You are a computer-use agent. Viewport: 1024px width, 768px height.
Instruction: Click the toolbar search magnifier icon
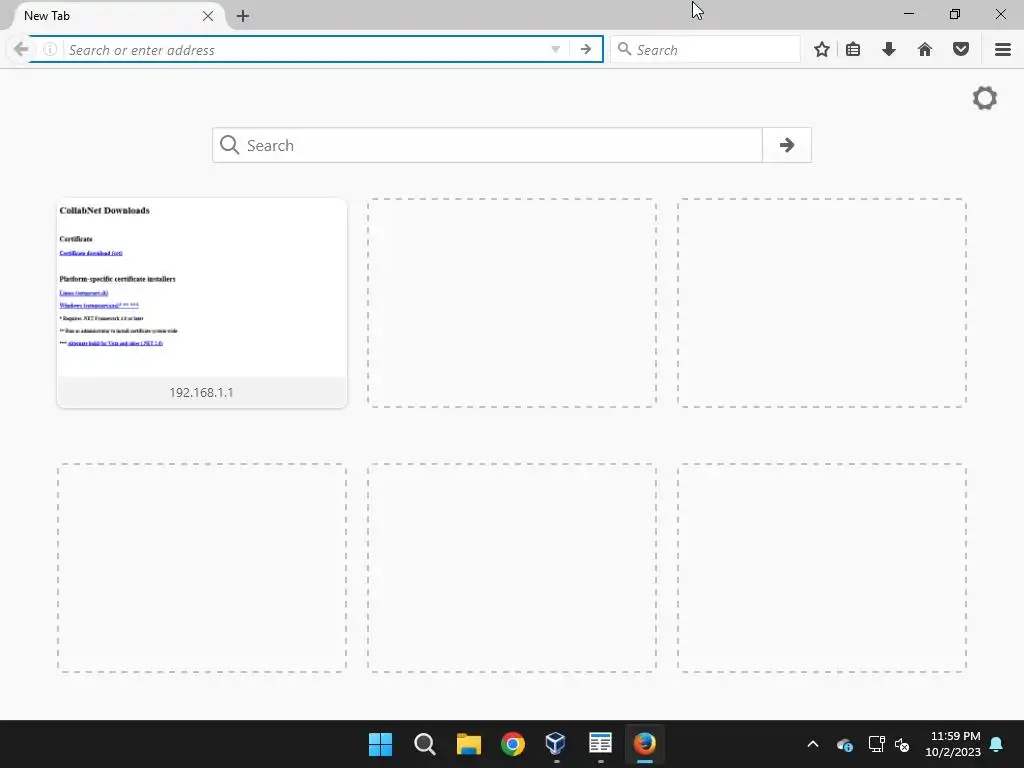[x=624, y=49]
